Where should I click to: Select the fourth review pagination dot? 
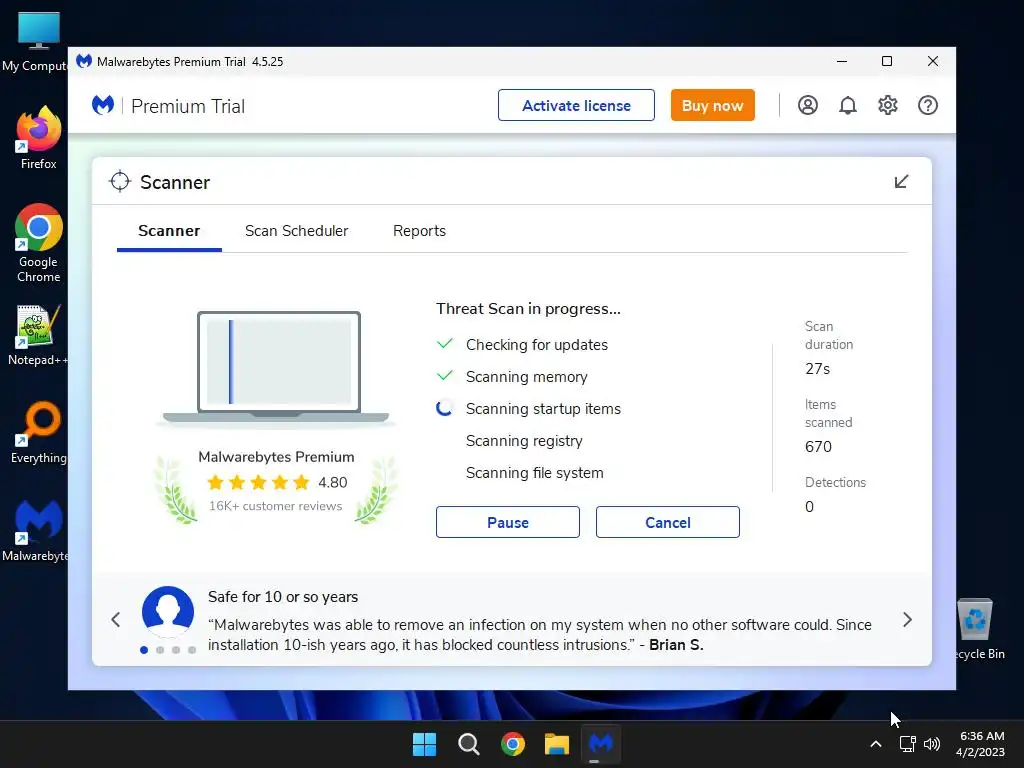[192, 650]
